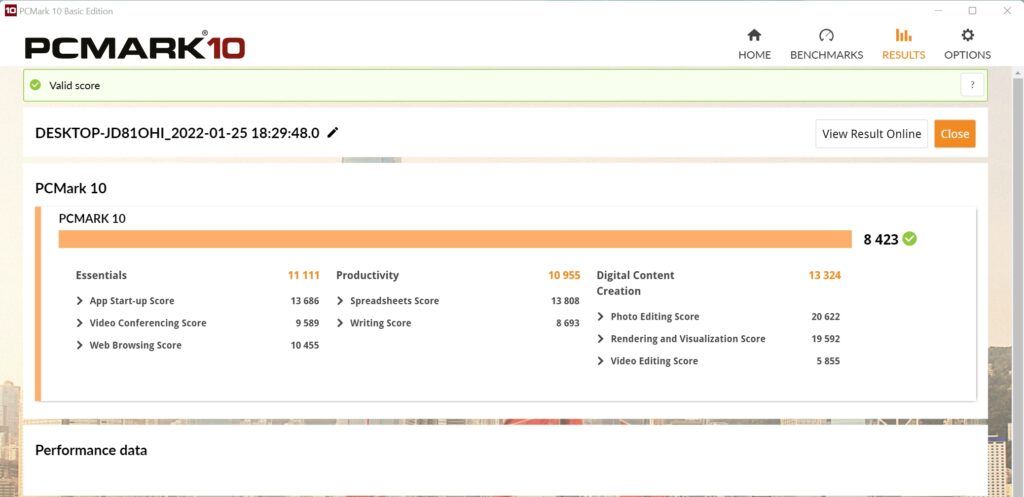Click the Home house icon
The height and width of the screenshot is (497, 1024).
point(754,35)
